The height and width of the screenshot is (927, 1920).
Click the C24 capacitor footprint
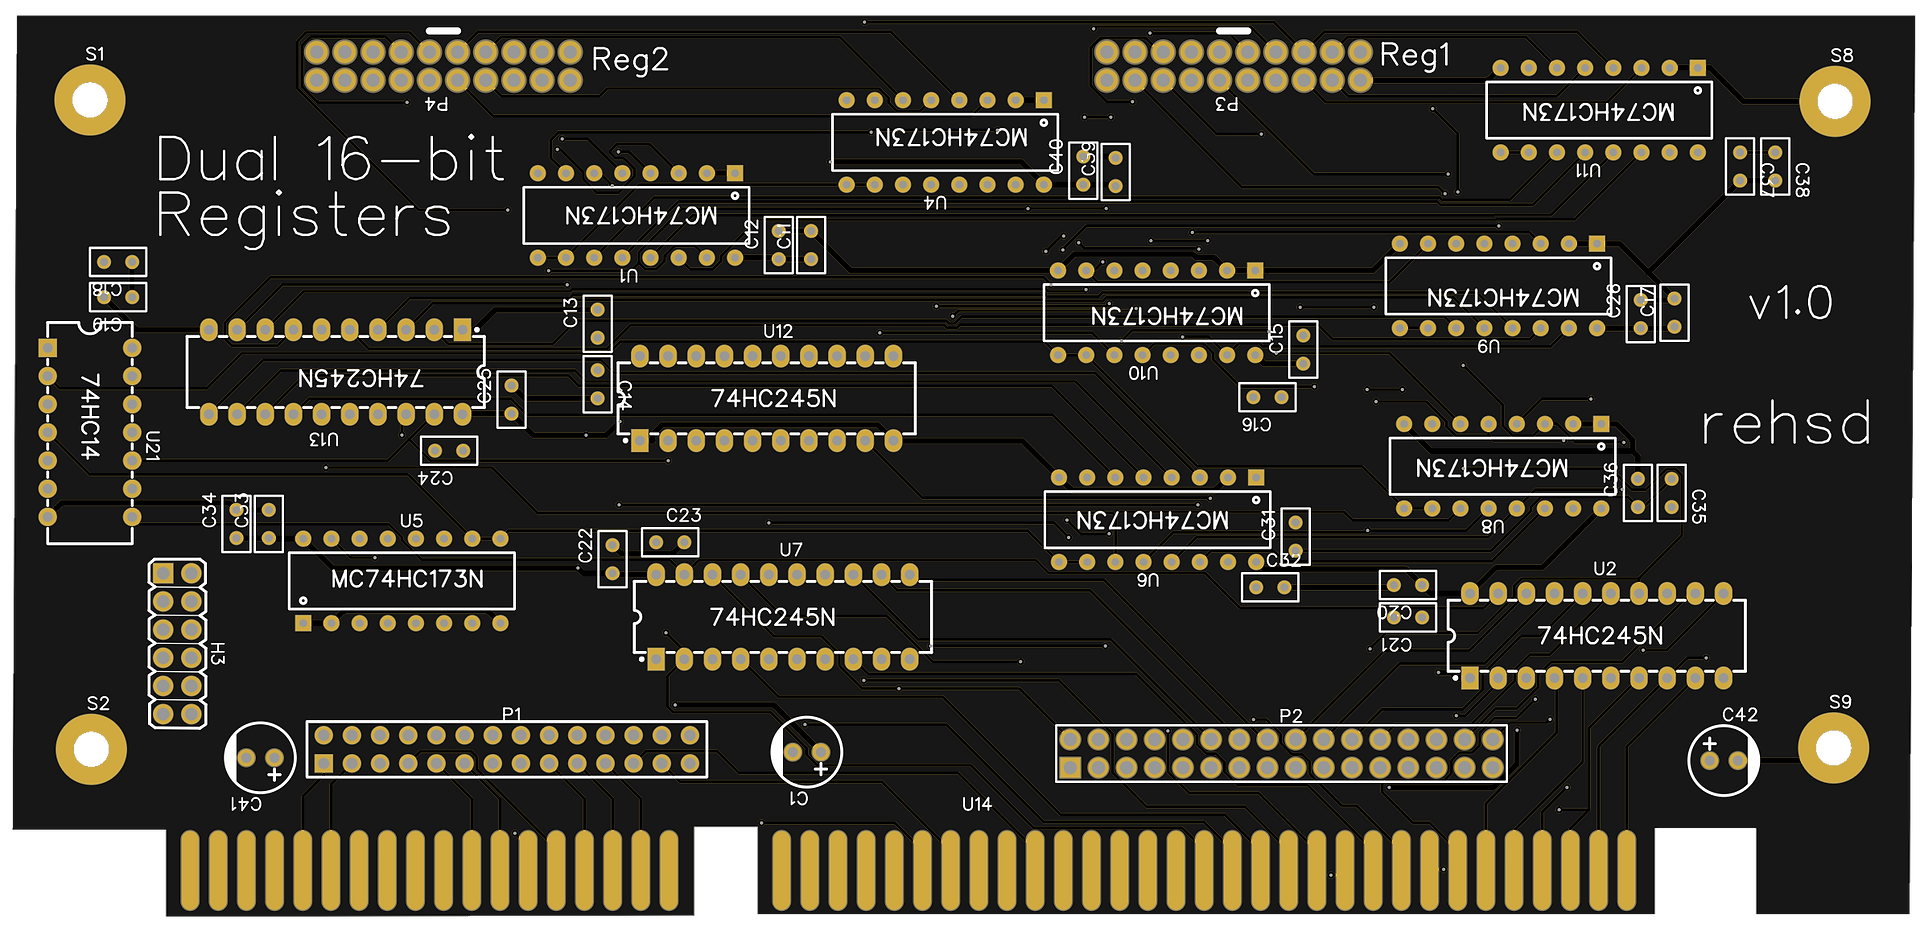pyautogui.click(x=449, y=451)
